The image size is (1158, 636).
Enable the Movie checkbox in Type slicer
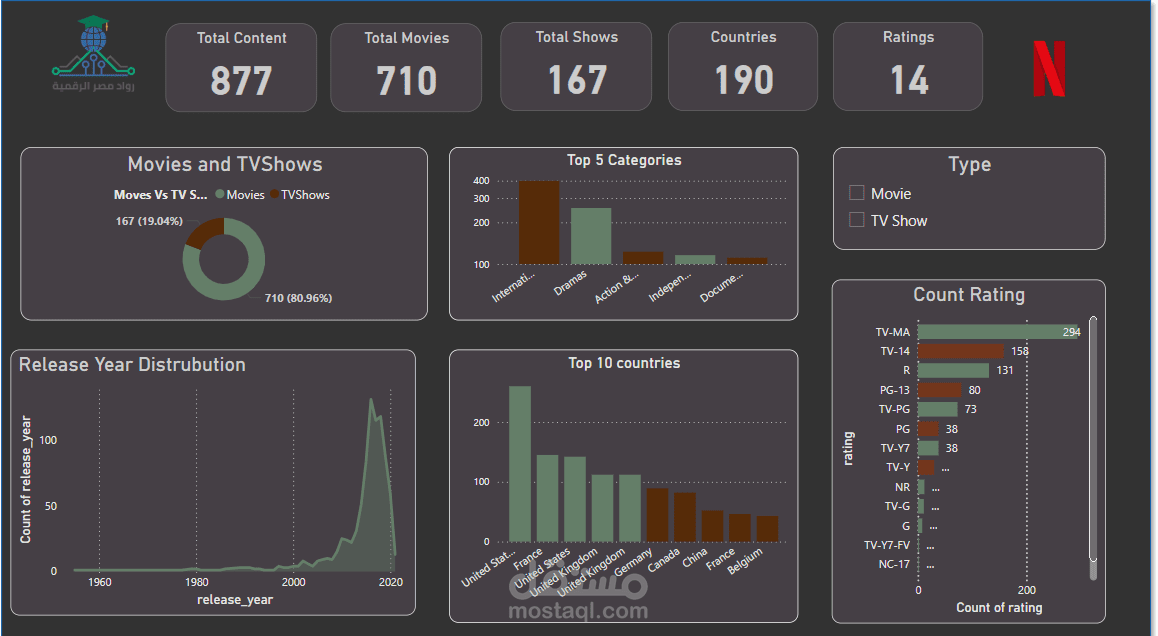pos(855,192)
